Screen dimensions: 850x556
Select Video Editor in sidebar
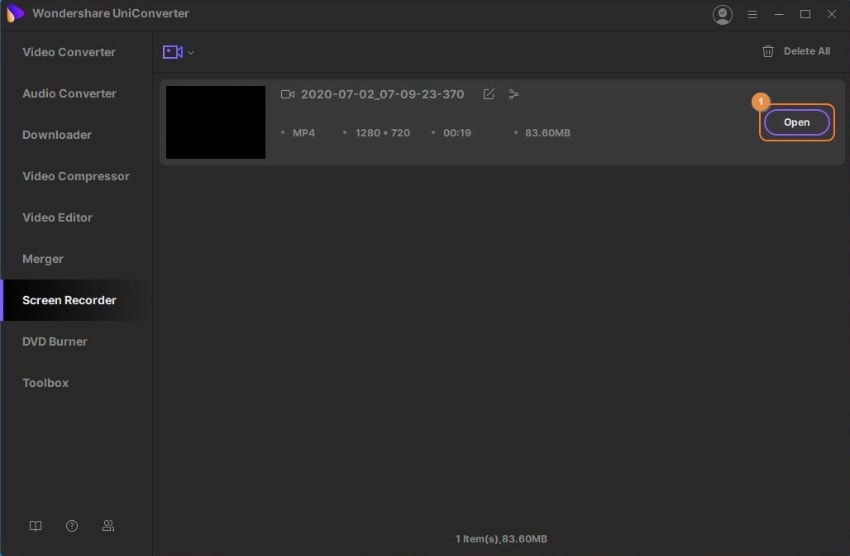(x=57, y=218)
